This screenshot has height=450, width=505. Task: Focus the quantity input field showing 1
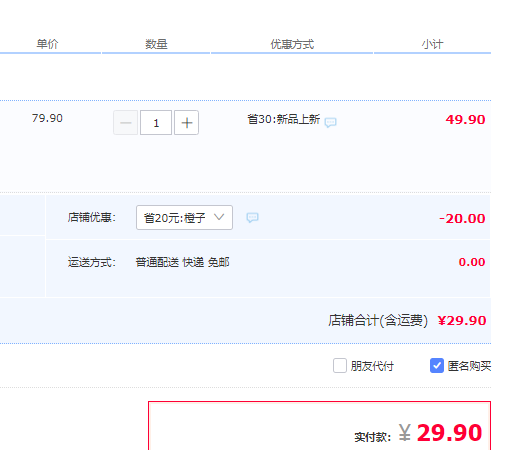point(156,123)
